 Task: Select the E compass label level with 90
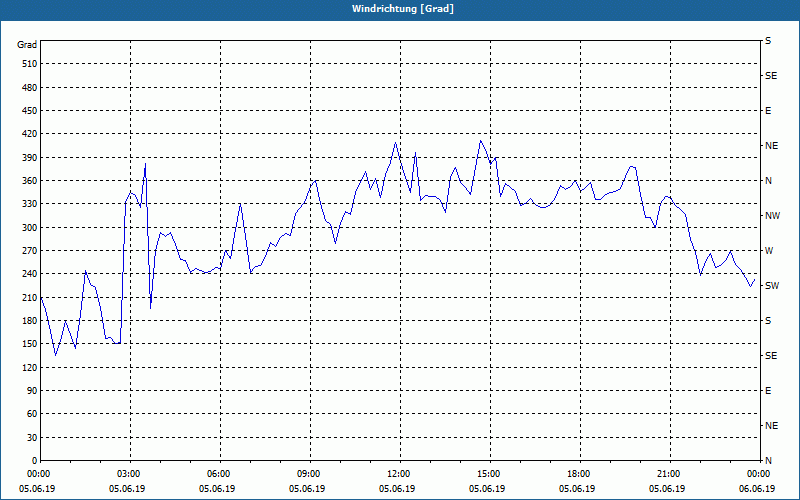click(768, 391)
